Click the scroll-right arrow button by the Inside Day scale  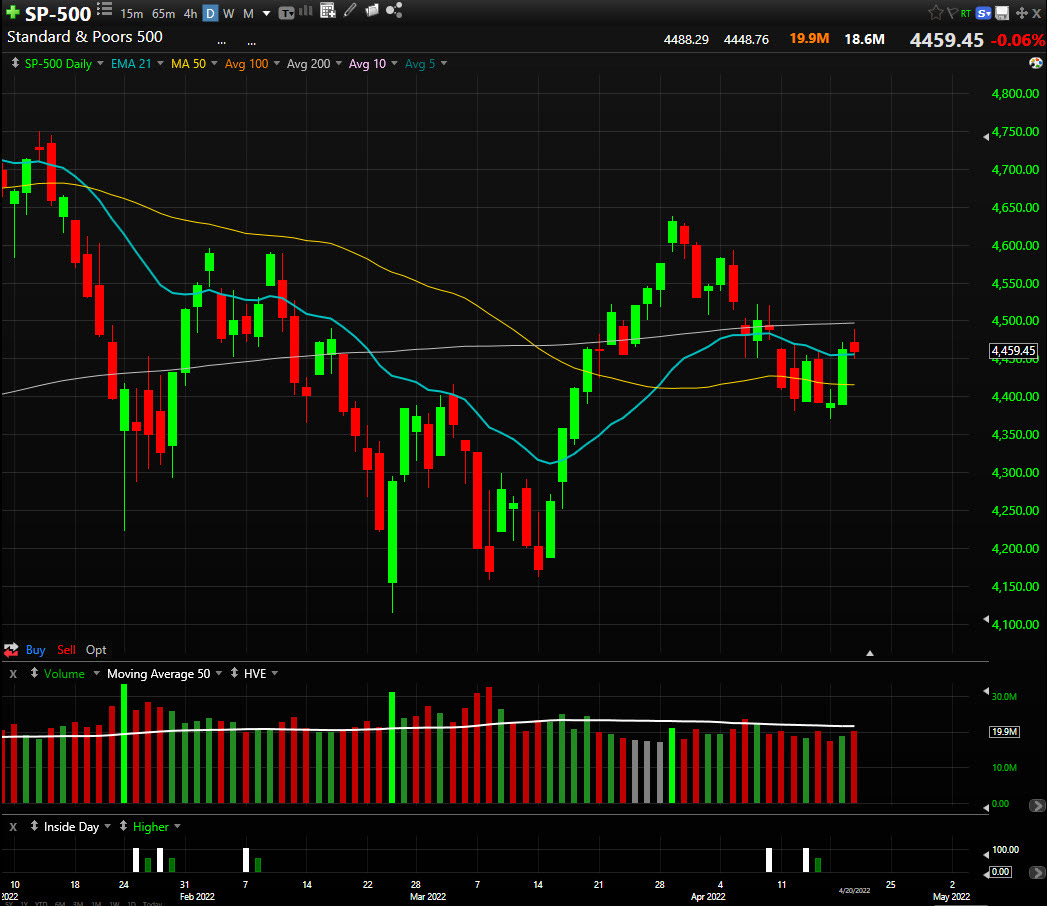pyautogui.click(x=1036, y=872)
